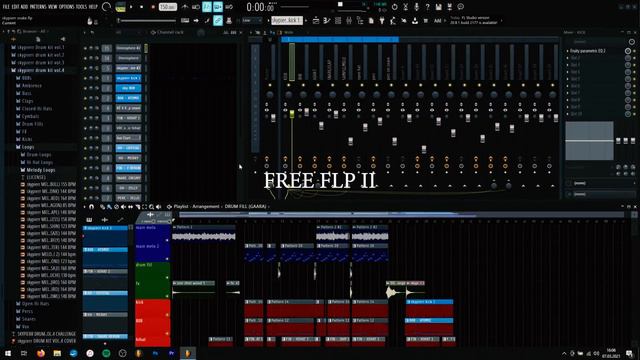Image resolution: width=640 pixels, height=360 pixels.
Task: Open the playlist view icon in toolbar
Action: coord(316,20)
